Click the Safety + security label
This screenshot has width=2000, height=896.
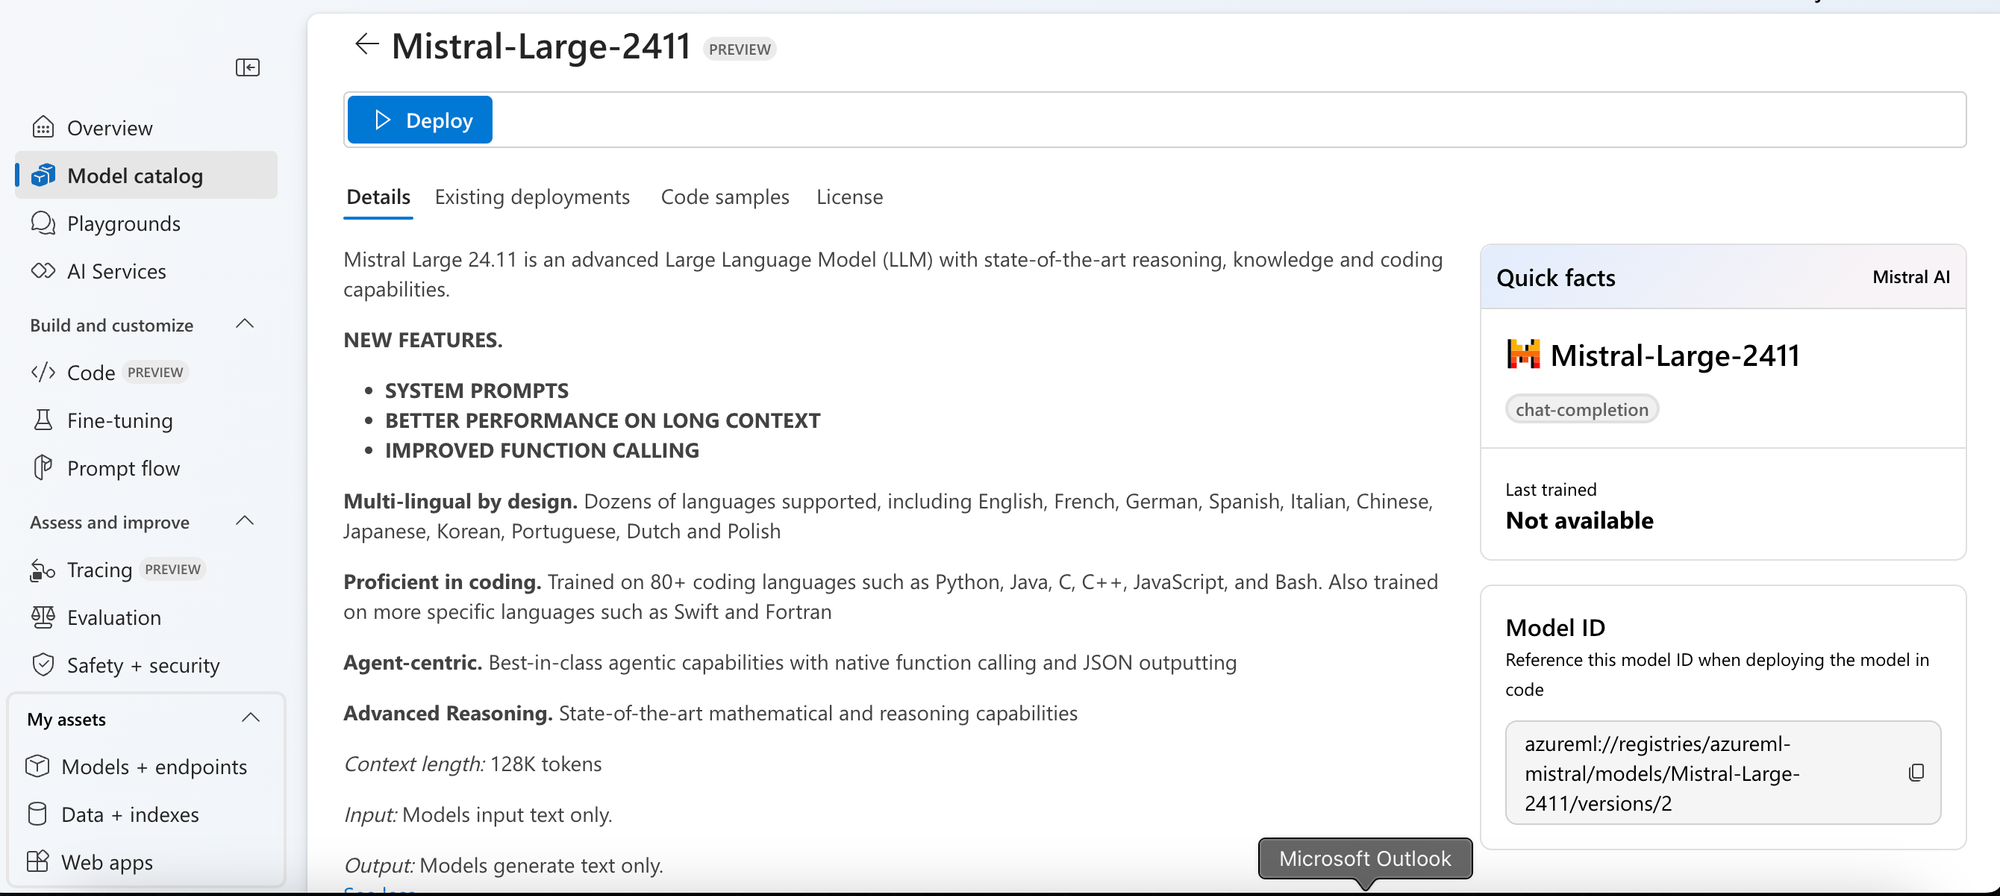pos(143,665)
